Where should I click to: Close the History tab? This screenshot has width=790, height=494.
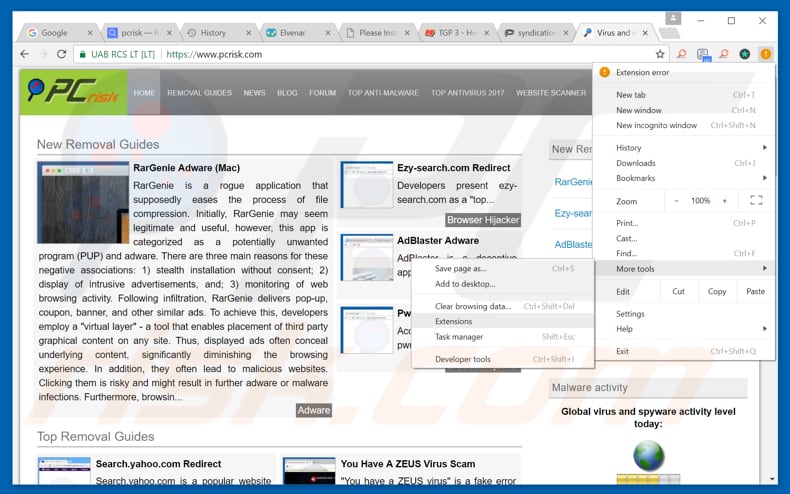pos(248,33)
